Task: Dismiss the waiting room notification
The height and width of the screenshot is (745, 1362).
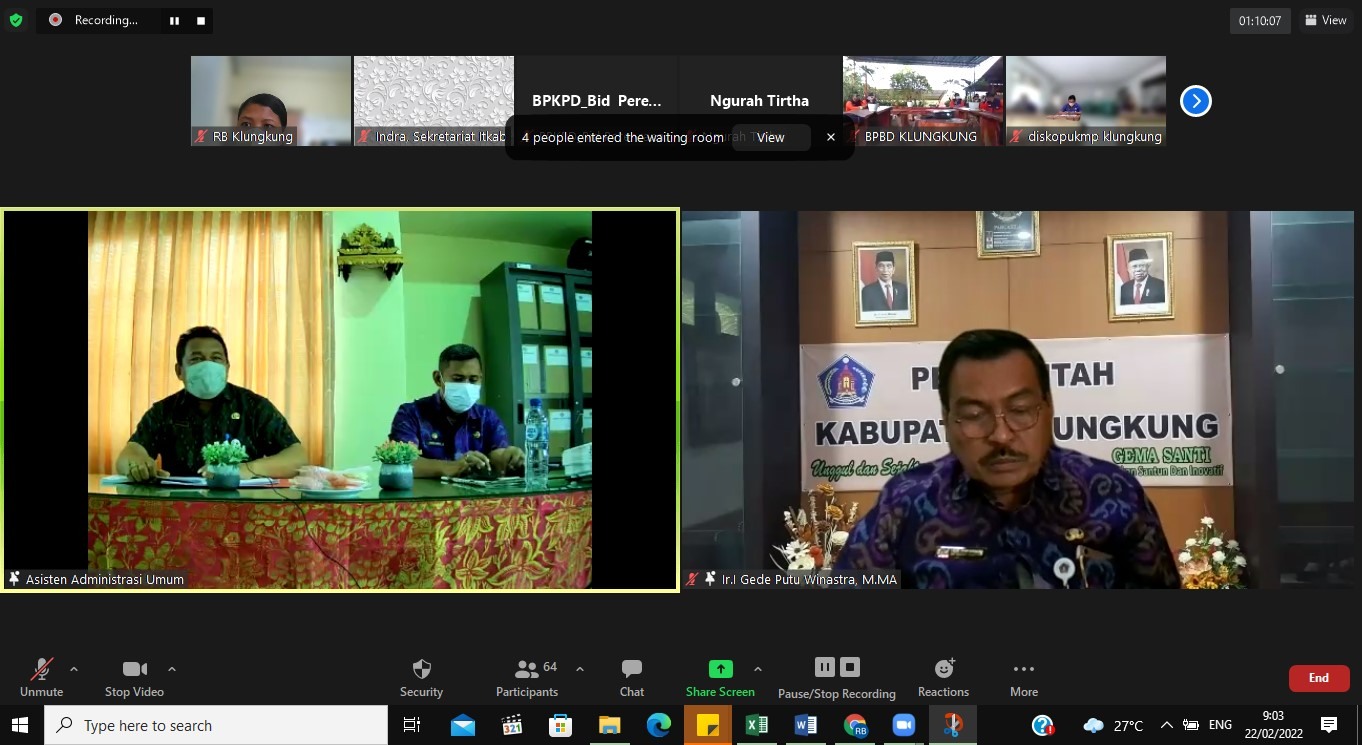Action: (830, 137)
